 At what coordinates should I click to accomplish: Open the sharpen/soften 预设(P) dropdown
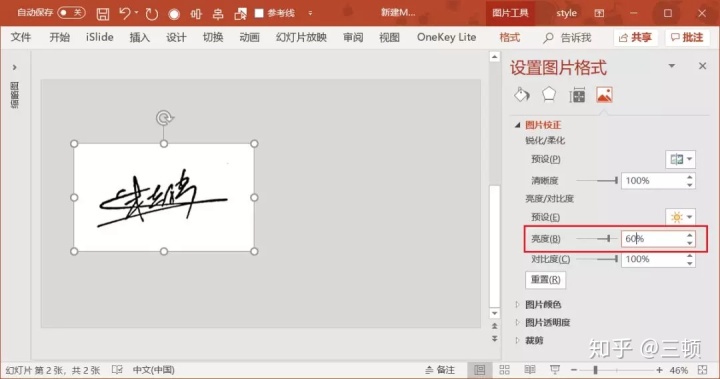point(681,159)
